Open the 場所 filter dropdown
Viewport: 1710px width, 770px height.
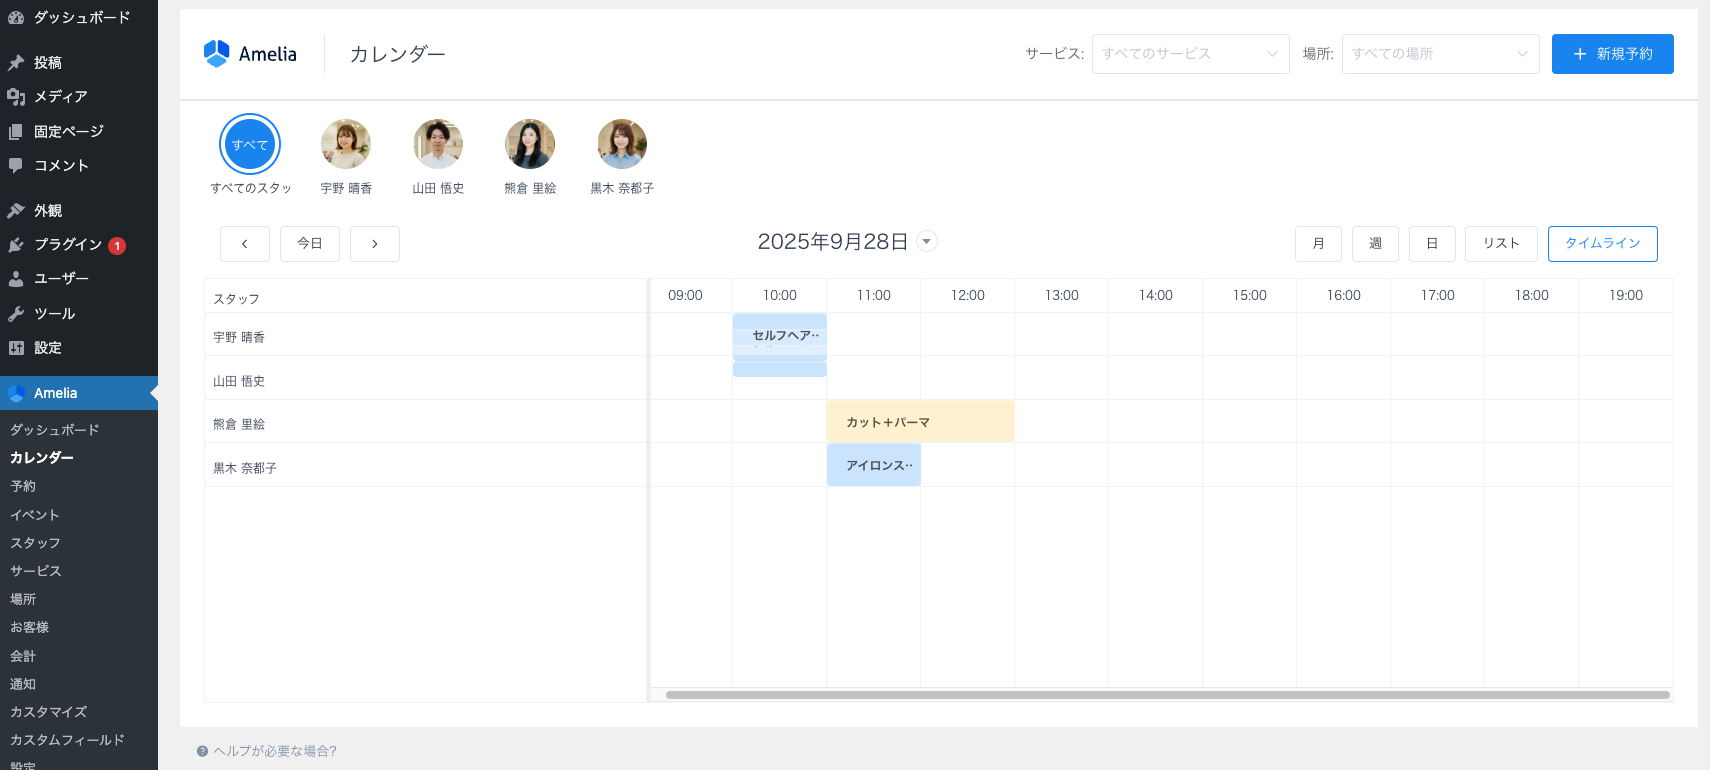[1440, 54]
